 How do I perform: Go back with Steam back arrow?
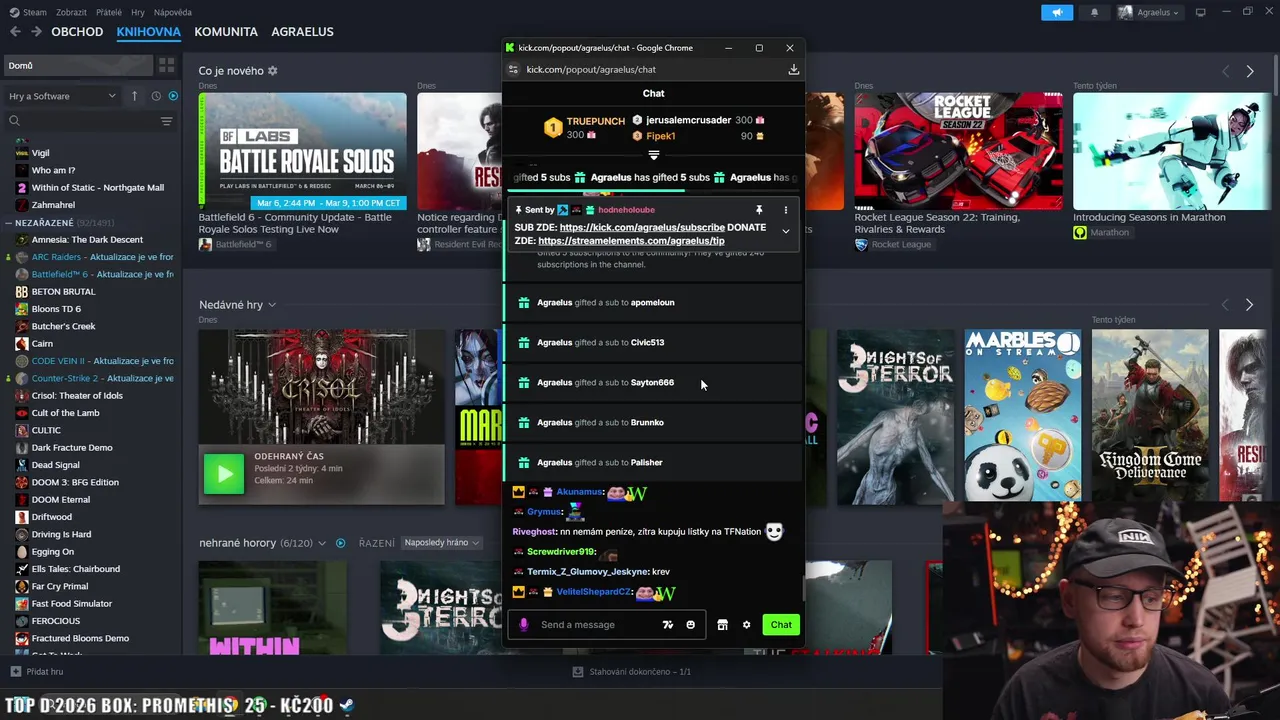click(15, 32)
